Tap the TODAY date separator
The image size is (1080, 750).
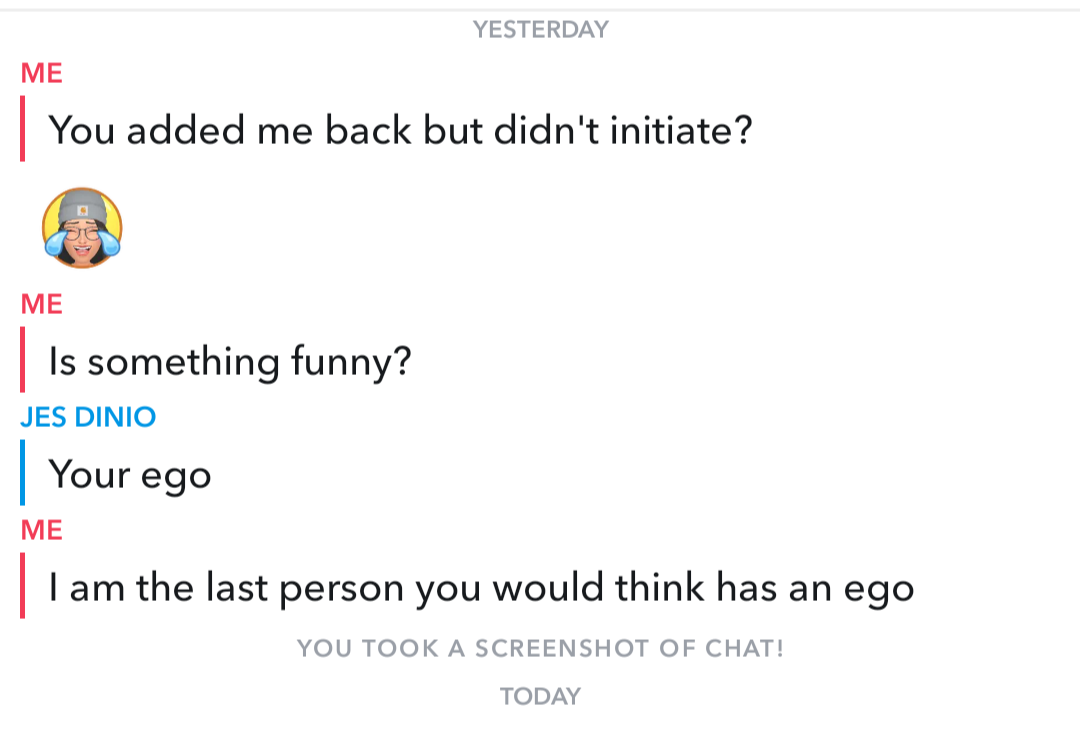(540, 696)
